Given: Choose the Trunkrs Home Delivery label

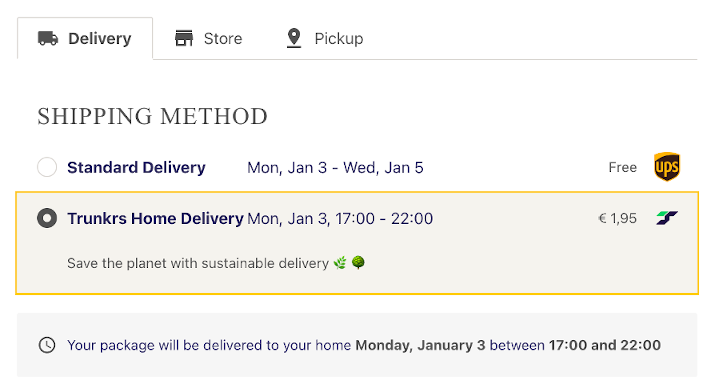Looking at the screenshot, I should (x=155, y=219).
